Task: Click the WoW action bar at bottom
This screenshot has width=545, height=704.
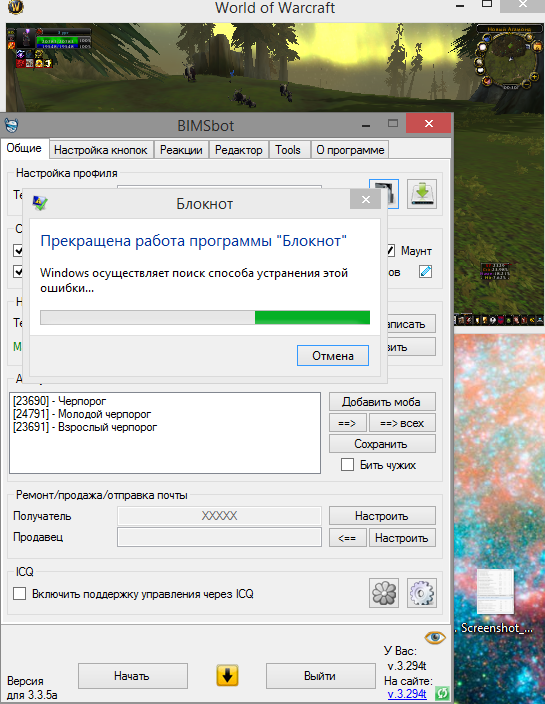Action: [x=499, y=320]
